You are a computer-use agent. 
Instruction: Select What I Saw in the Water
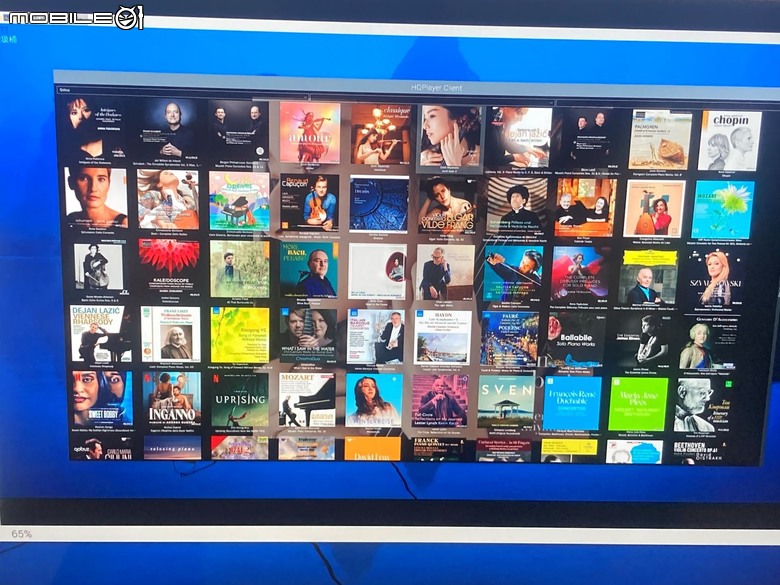[x=308, y=336]
